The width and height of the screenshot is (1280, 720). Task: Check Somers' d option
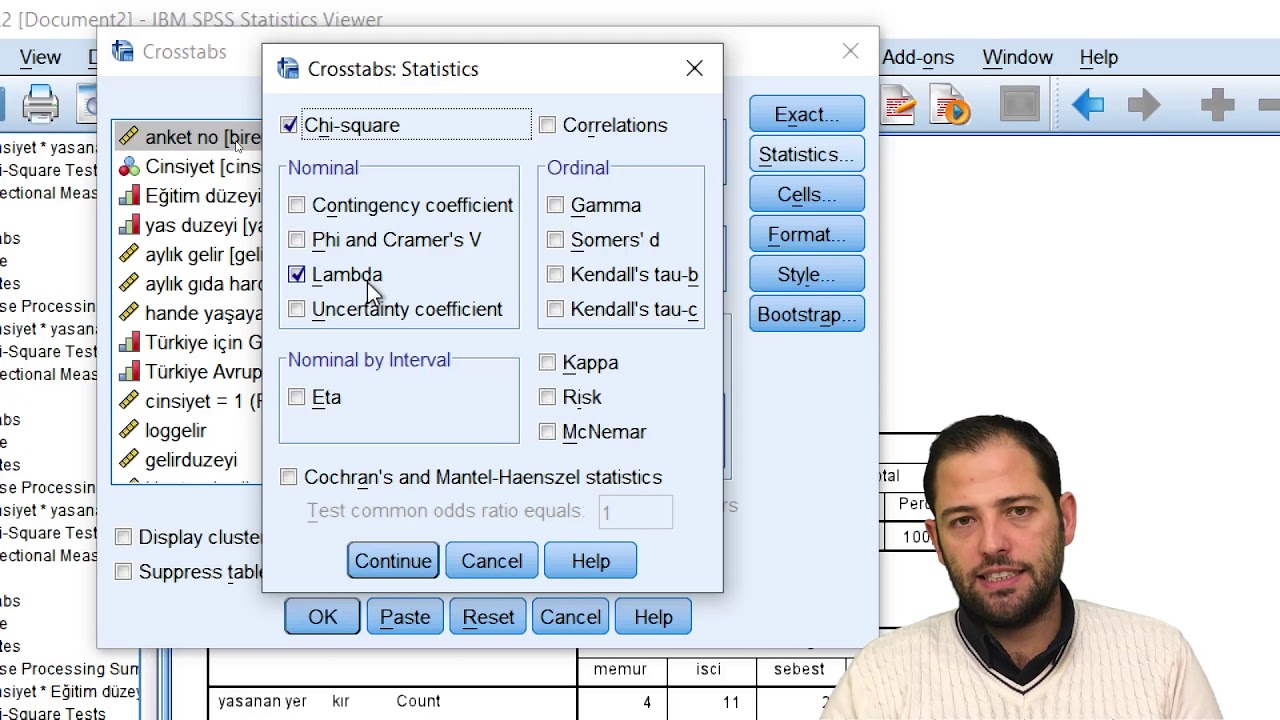tap(555, 240)
